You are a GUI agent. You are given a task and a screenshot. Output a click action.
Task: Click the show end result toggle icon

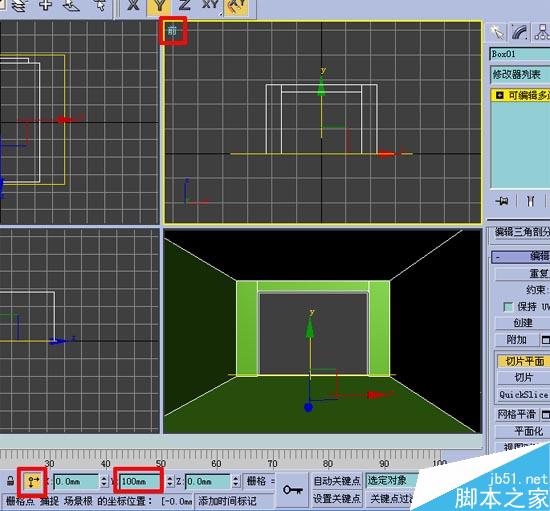(531, 201)
